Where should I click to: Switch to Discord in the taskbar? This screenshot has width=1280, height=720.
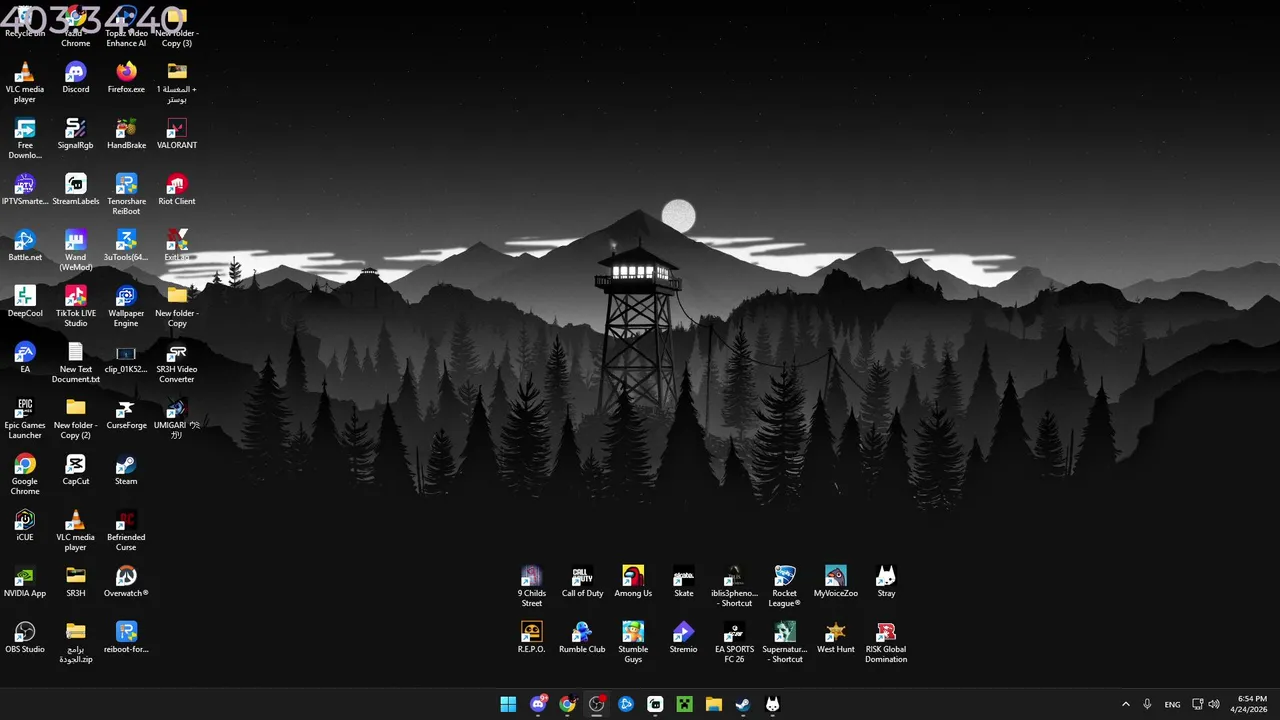(538, 704)
